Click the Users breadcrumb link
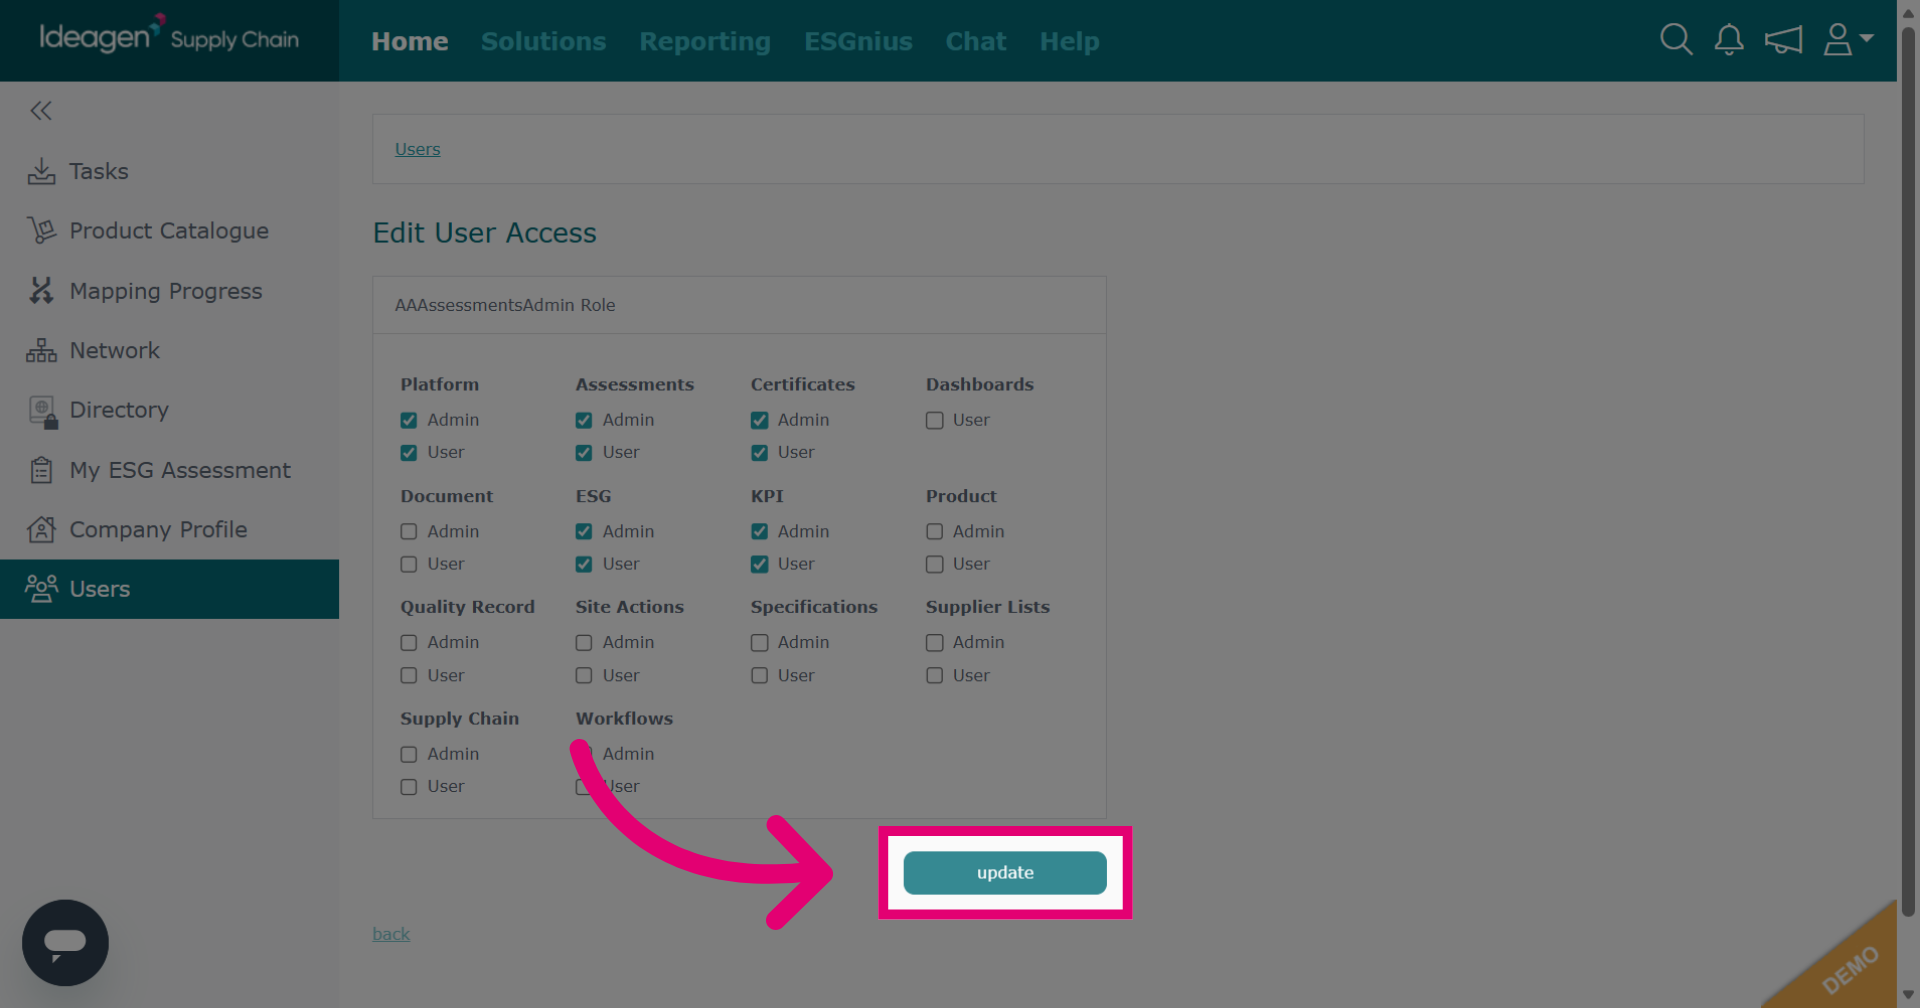1920x1008 pixels. click(x=417, y=149)
